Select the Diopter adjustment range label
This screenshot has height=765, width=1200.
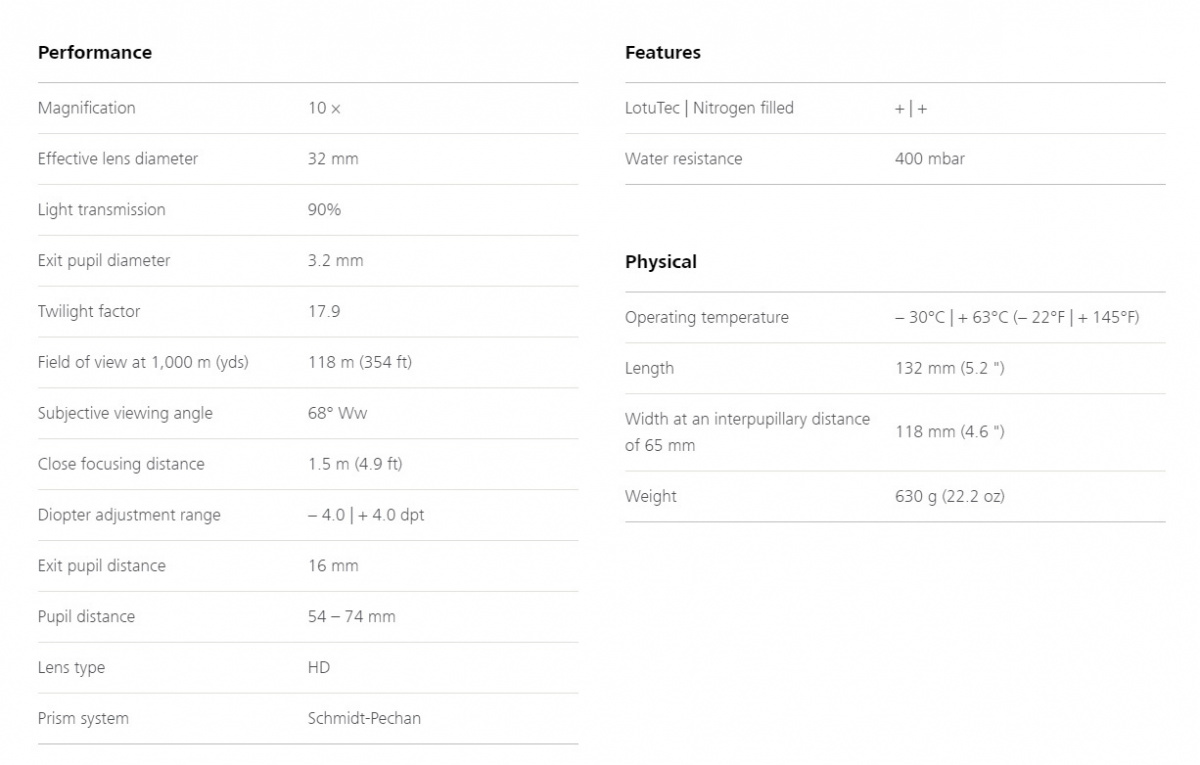pos(129,516)
